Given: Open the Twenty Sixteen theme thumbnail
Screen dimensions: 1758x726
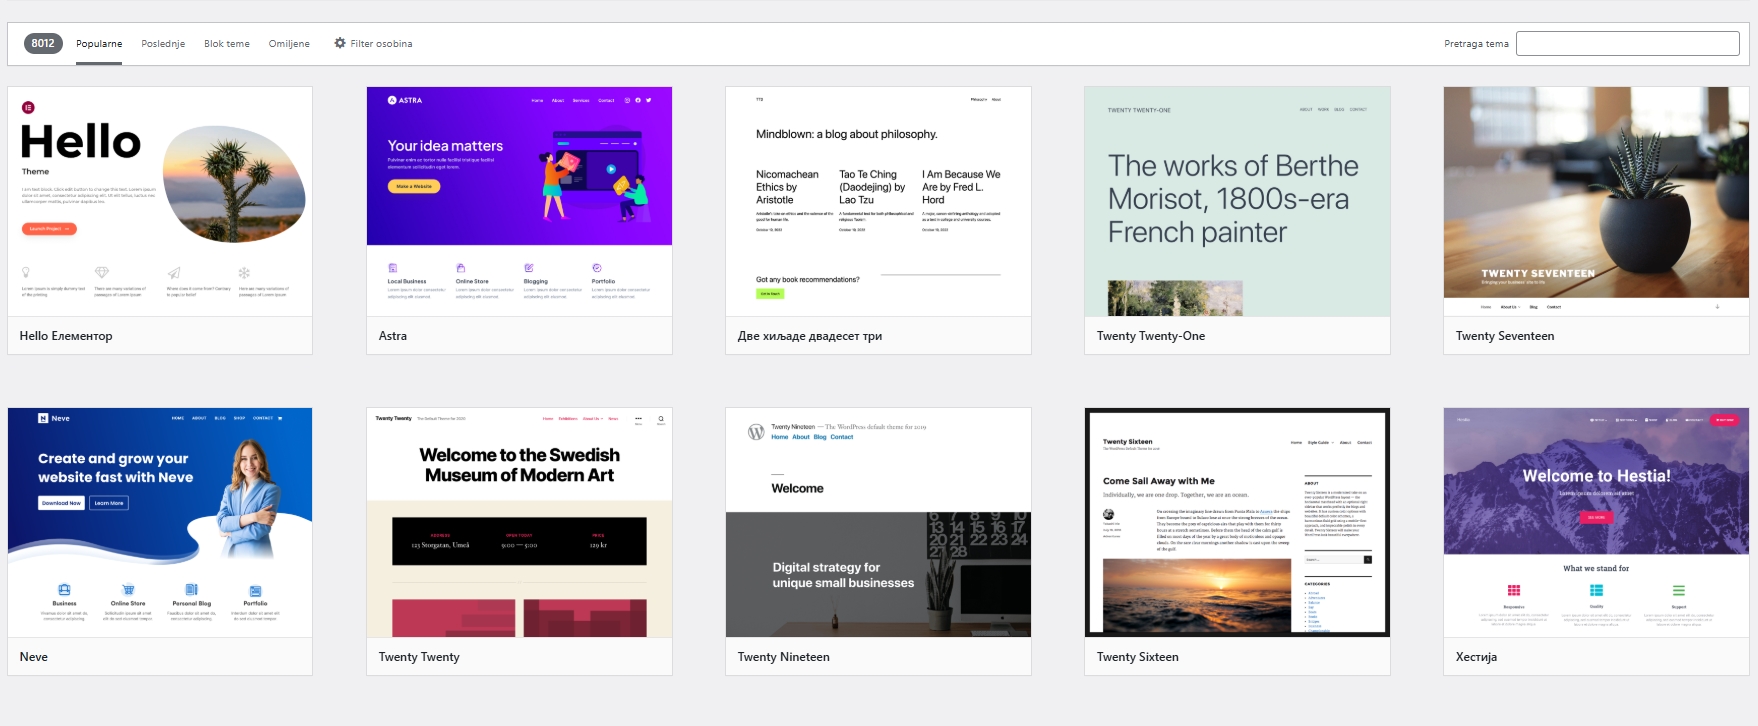Looking at the screenshot, I should click(x=1237, y=522).
